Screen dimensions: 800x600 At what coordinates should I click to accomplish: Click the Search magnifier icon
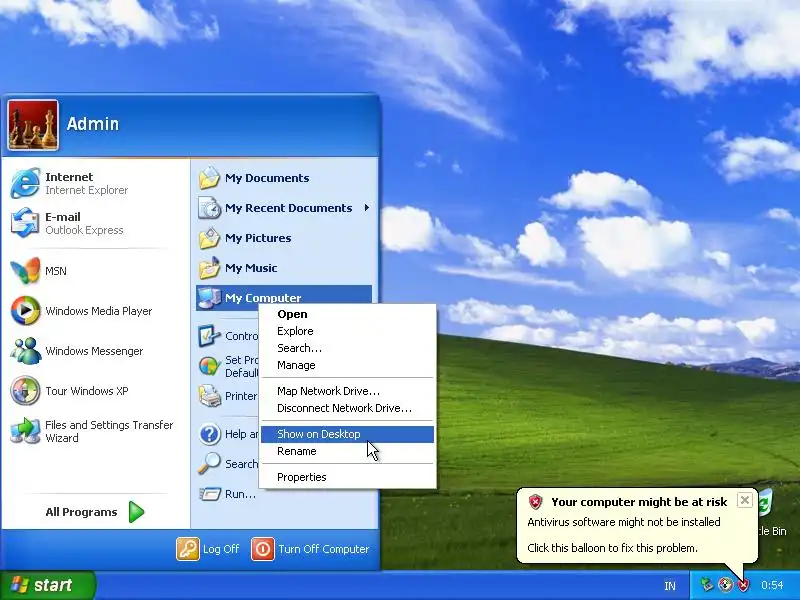(x=209, y=464)
